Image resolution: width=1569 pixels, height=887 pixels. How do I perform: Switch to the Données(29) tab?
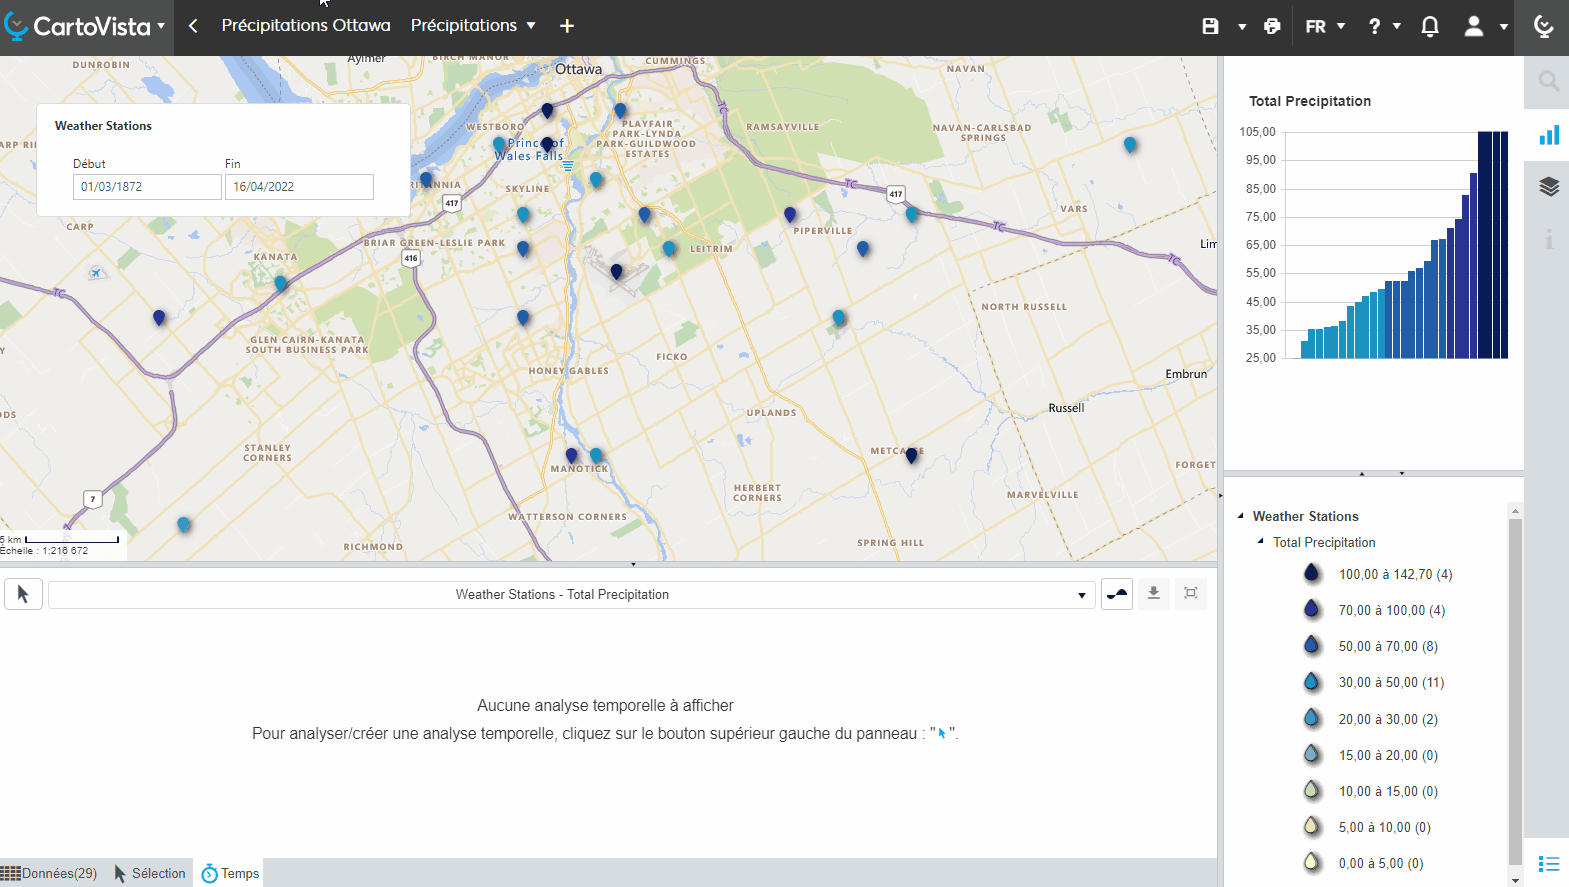coord(50,873)
